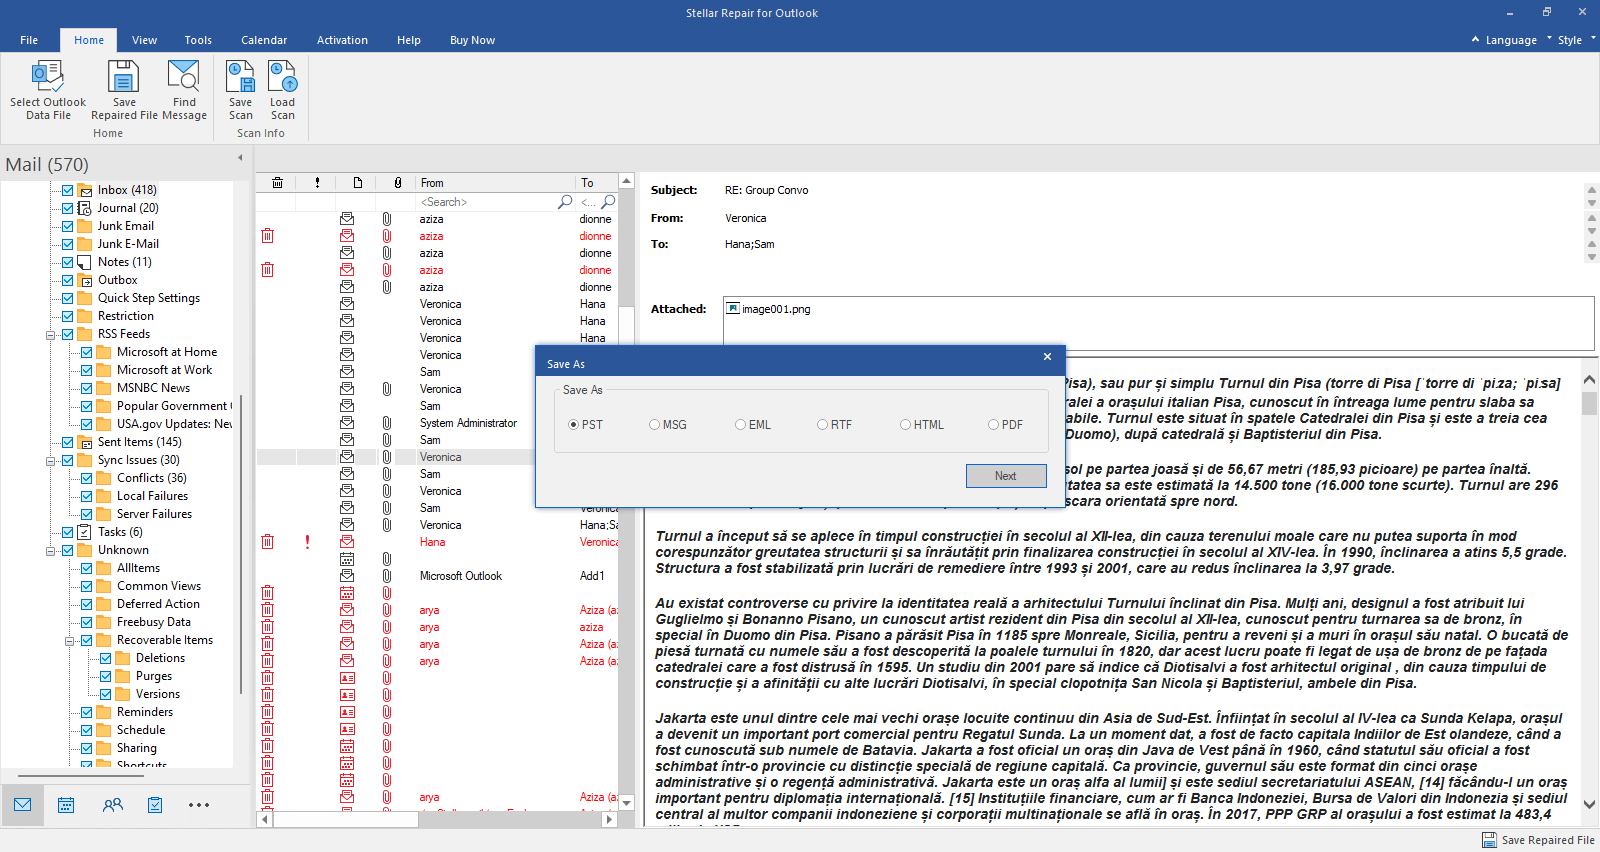
Task: Open Contacts view icon
Action: coord(113,804)
